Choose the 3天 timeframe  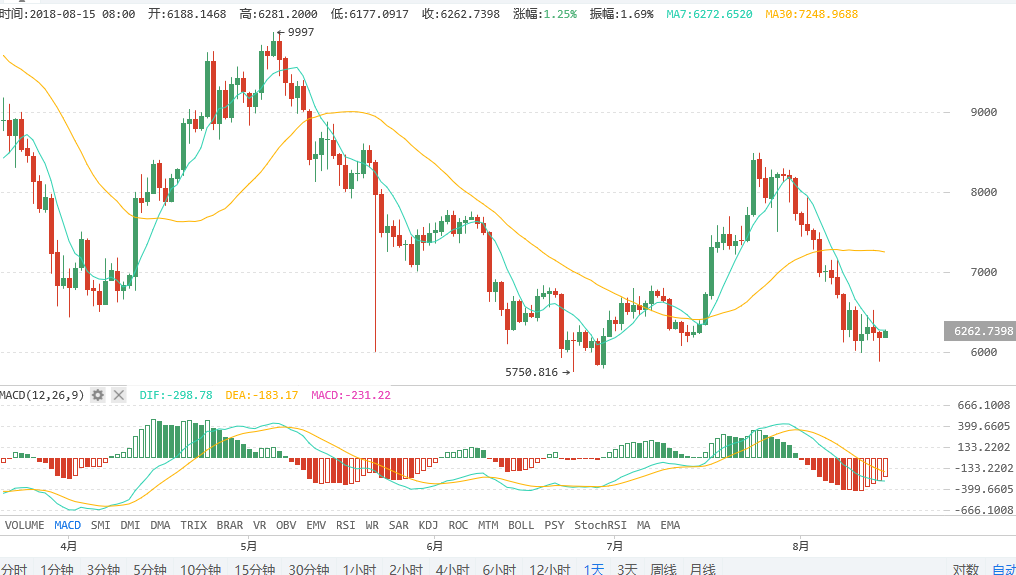(627, 569)
